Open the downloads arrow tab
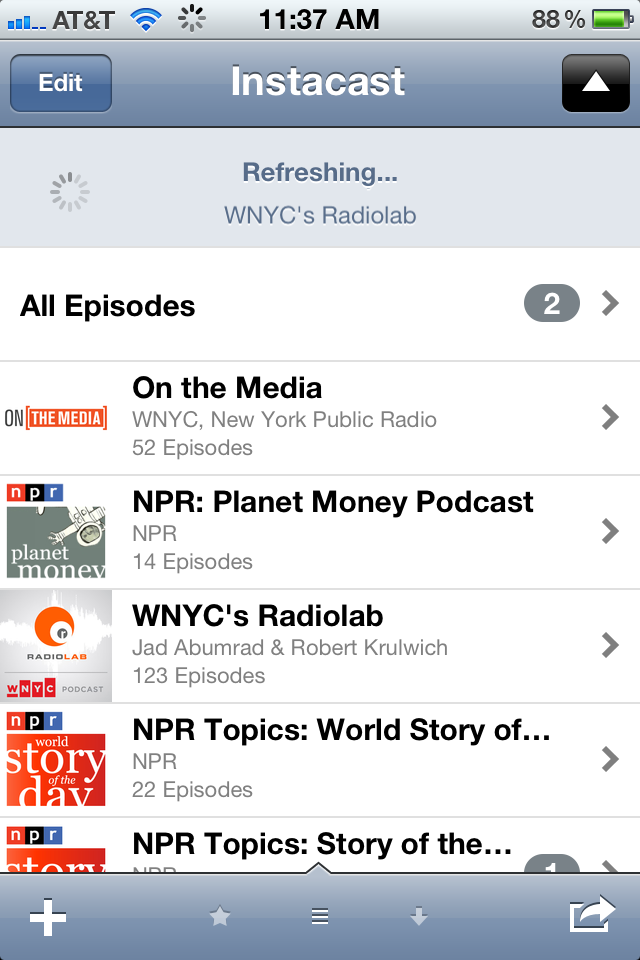 click(x=419, y=917)
